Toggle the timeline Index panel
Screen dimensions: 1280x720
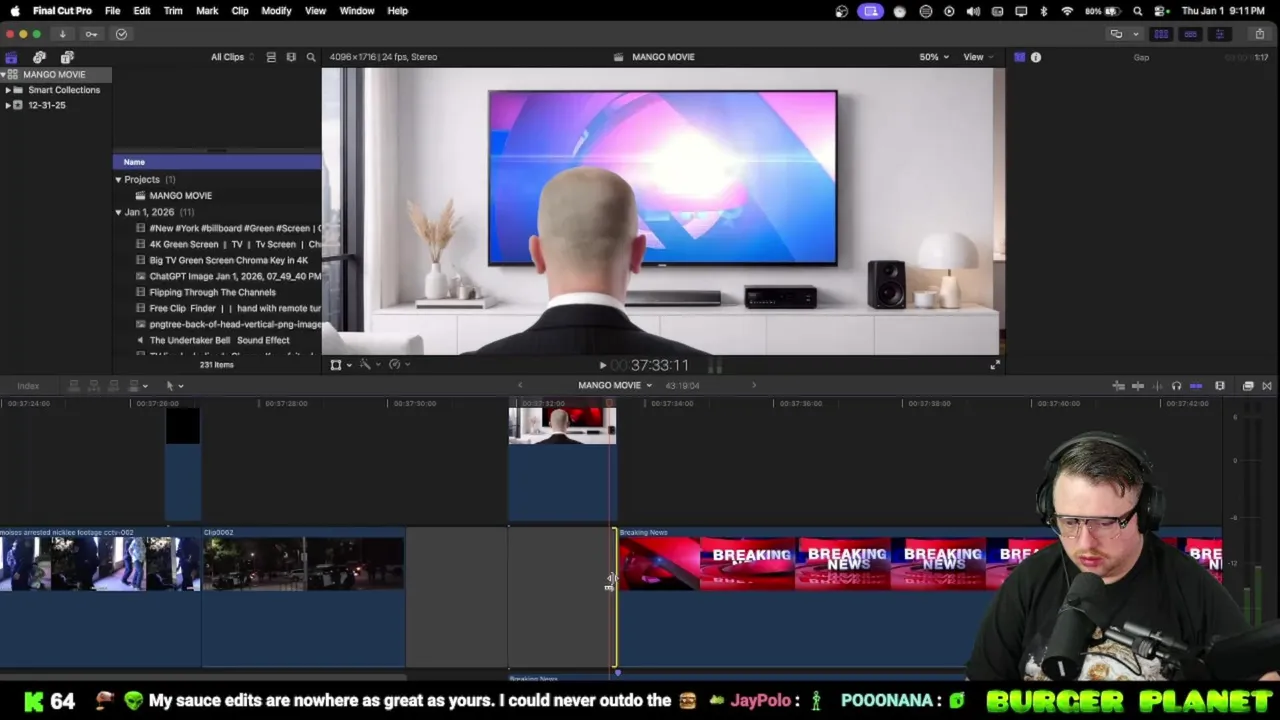point(28,386)
